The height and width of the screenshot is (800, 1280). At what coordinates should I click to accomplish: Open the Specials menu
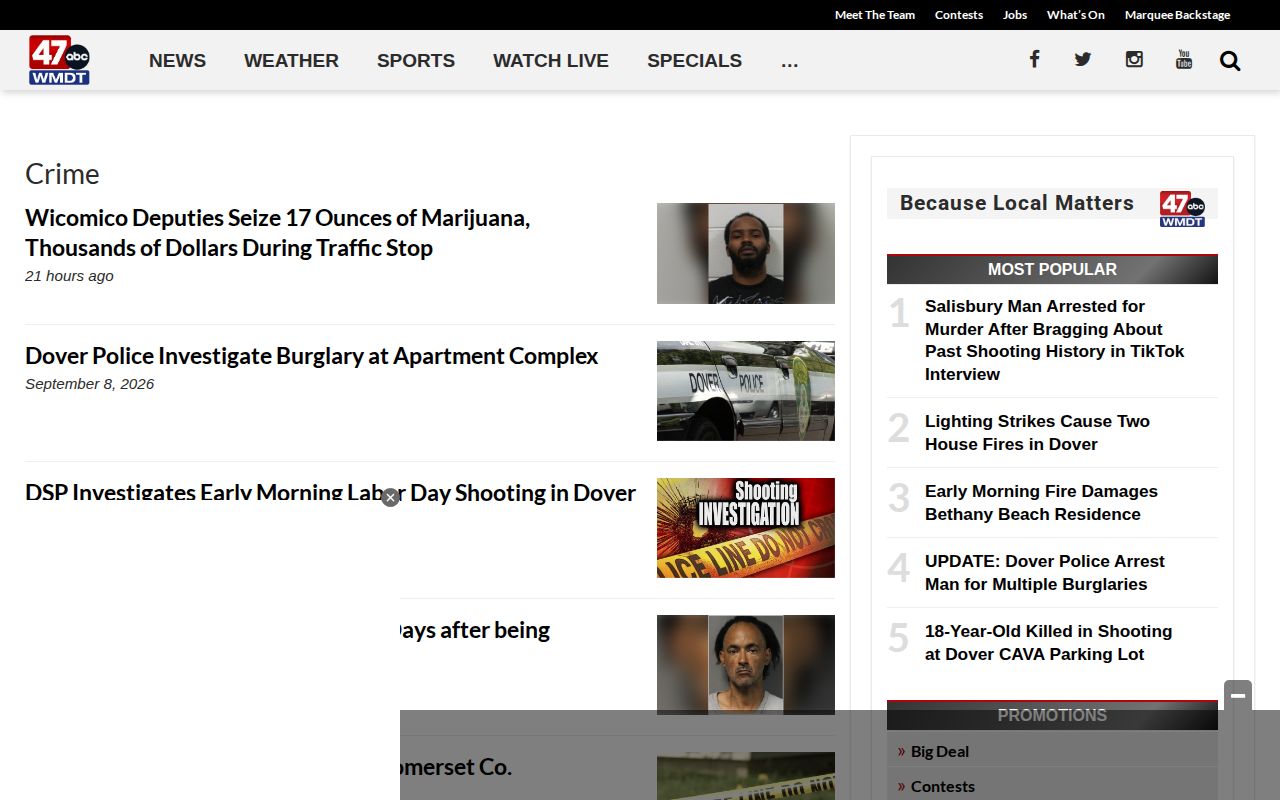pos(694,60)
